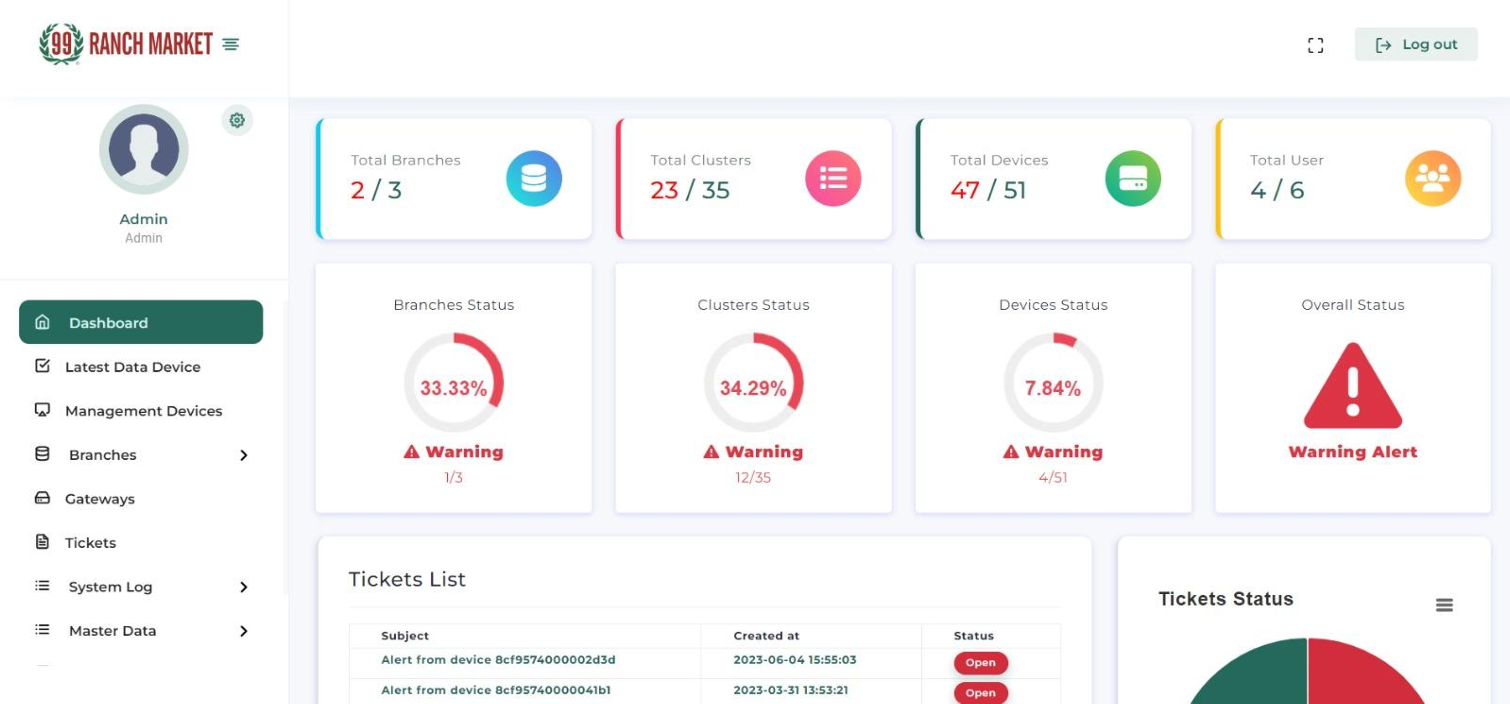The height and width of the screenshot is (704, 1510).
Task: Click the 12/35 clusters warning count
Action: 753,478
